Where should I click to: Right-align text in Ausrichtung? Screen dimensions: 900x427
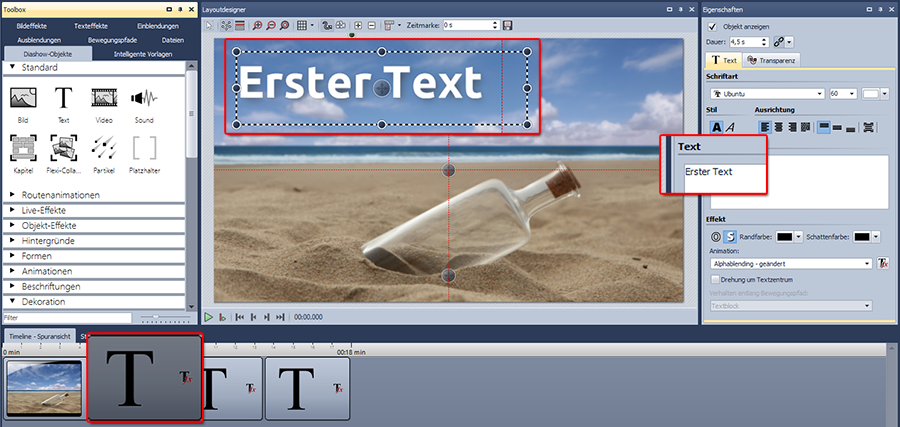point(792,127)
